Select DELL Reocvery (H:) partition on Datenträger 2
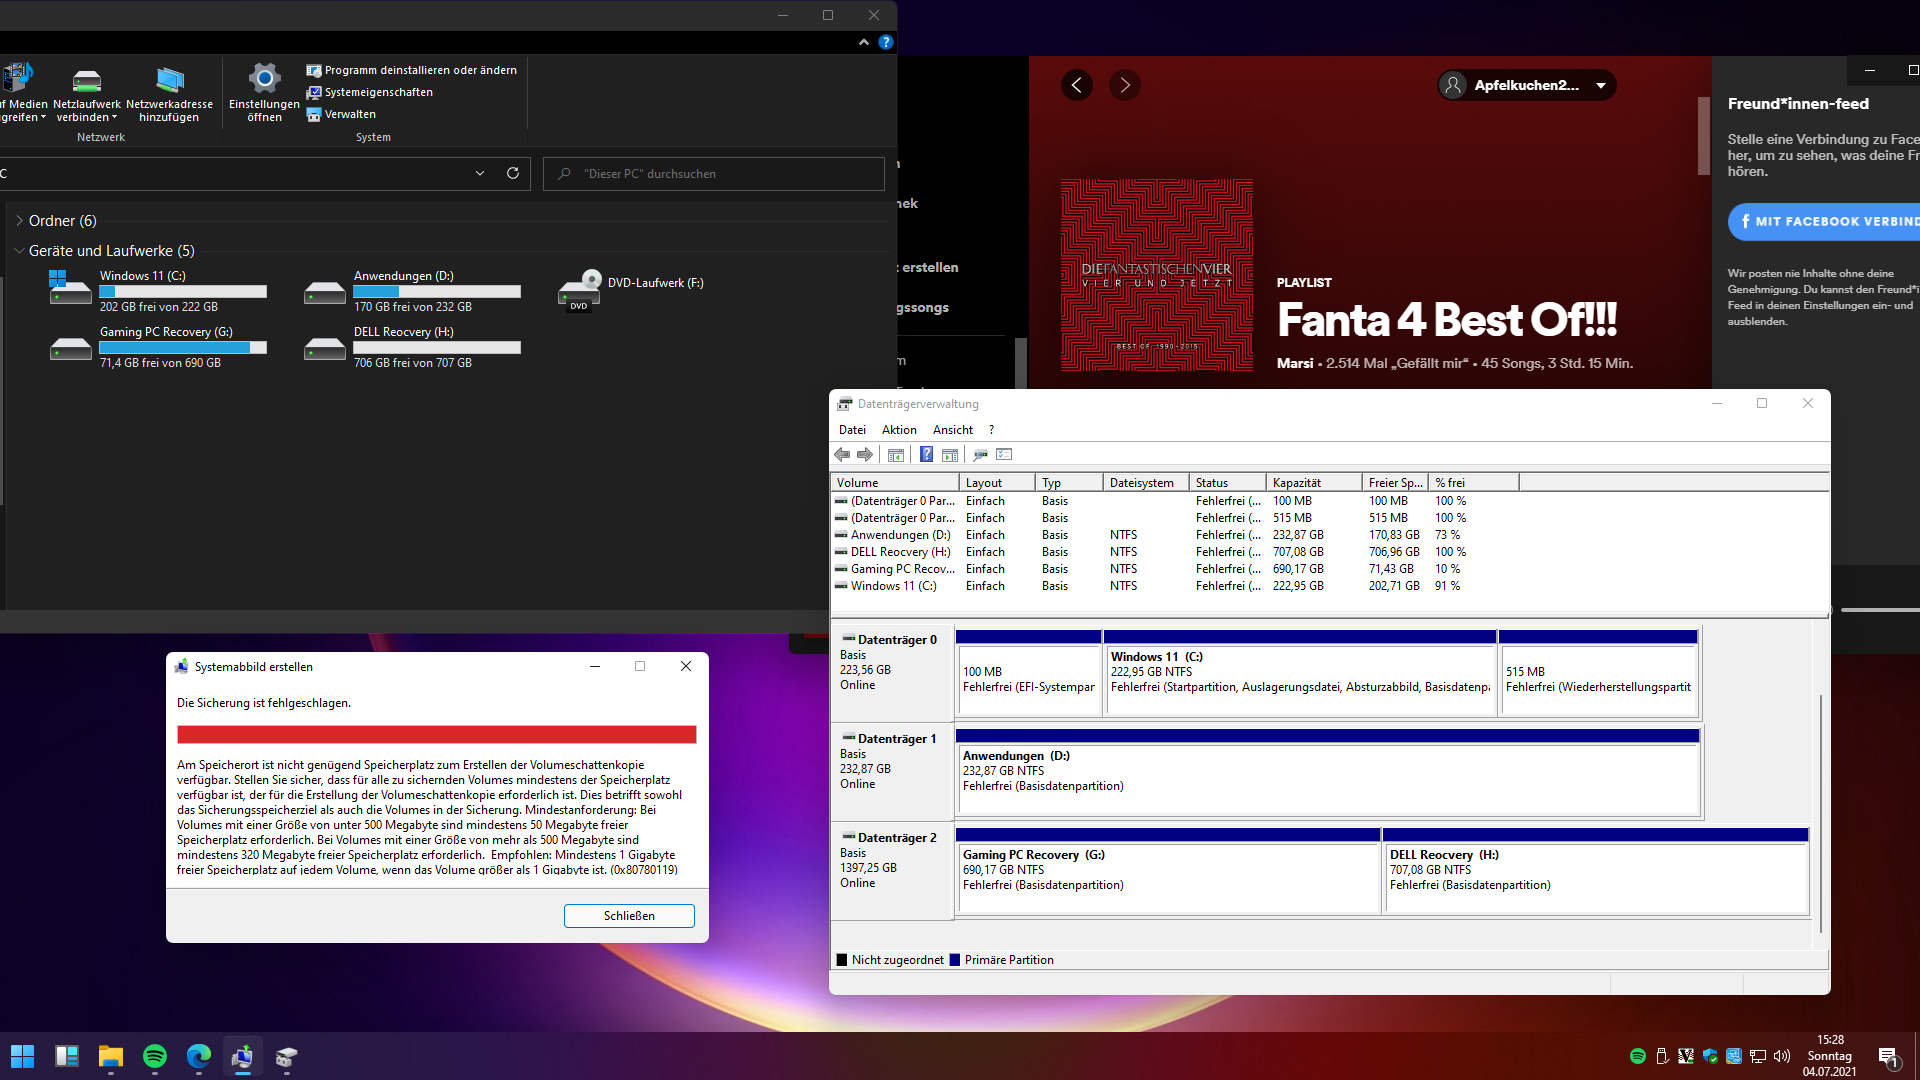Viewport: 1920px width, 1080px height. tap(1596, 870)
